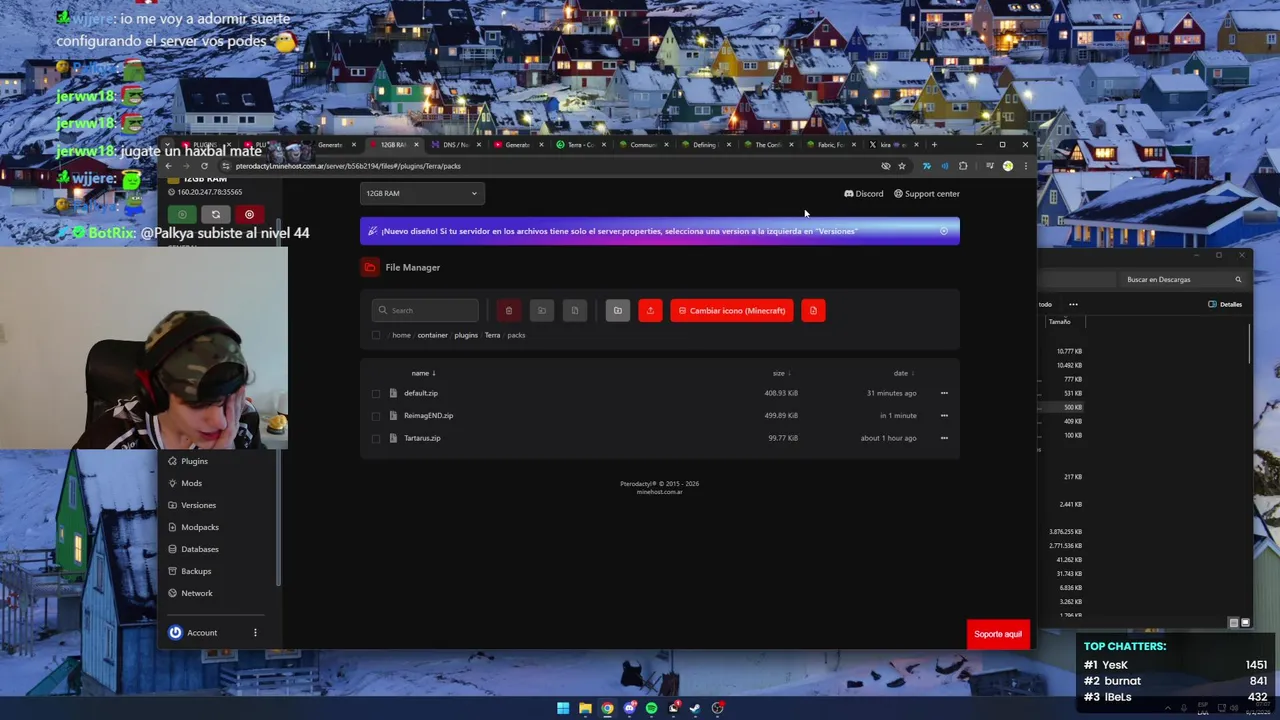Click the browser back arrow

coord(168,166)
